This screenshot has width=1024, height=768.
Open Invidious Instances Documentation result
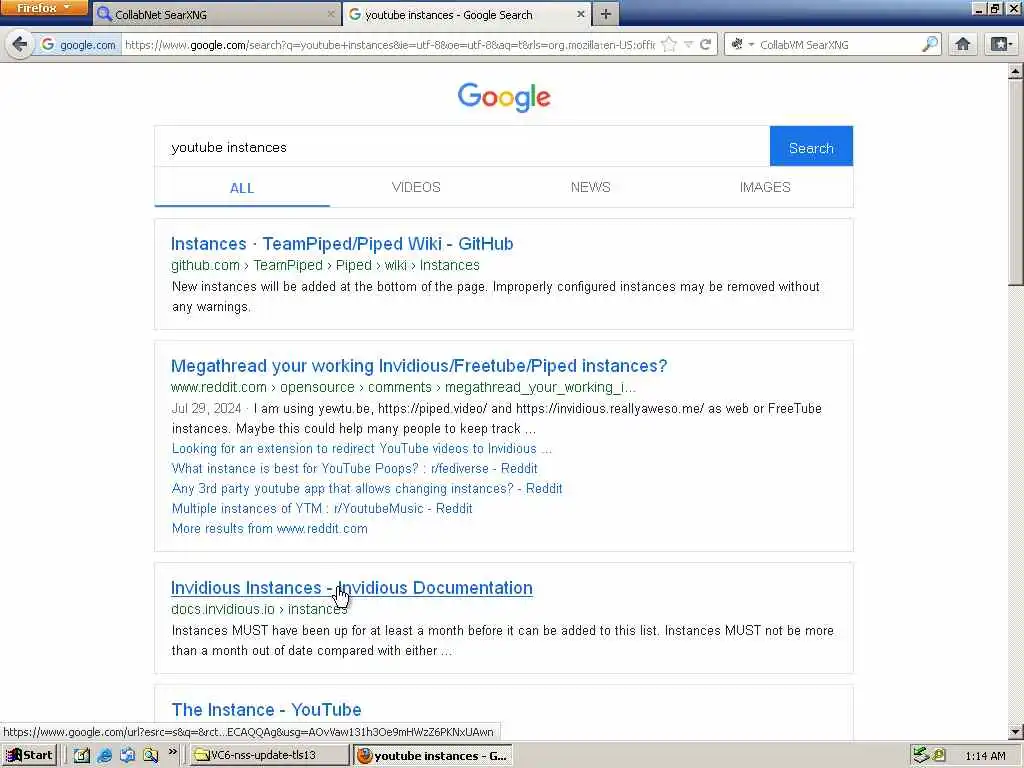(351, 588)
